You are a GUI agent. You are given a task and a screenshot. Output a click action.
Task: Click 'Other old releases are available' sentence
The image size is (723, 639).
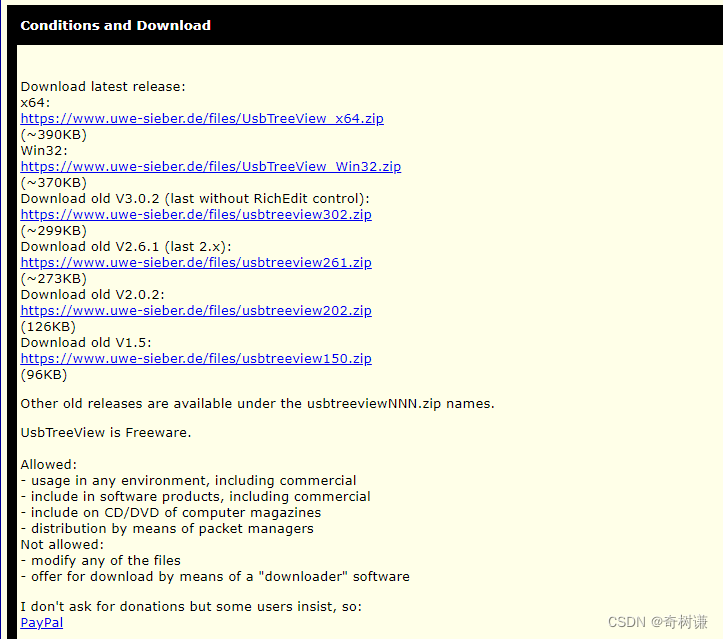257,404
